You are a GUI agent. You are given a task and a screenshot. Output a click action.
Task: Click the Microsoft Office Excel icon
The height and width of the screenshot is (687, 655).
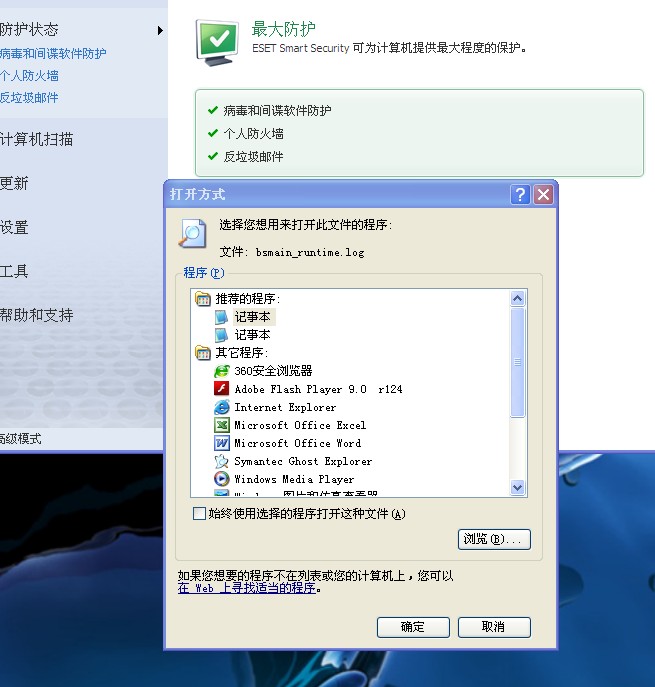[x=221, y=425]
